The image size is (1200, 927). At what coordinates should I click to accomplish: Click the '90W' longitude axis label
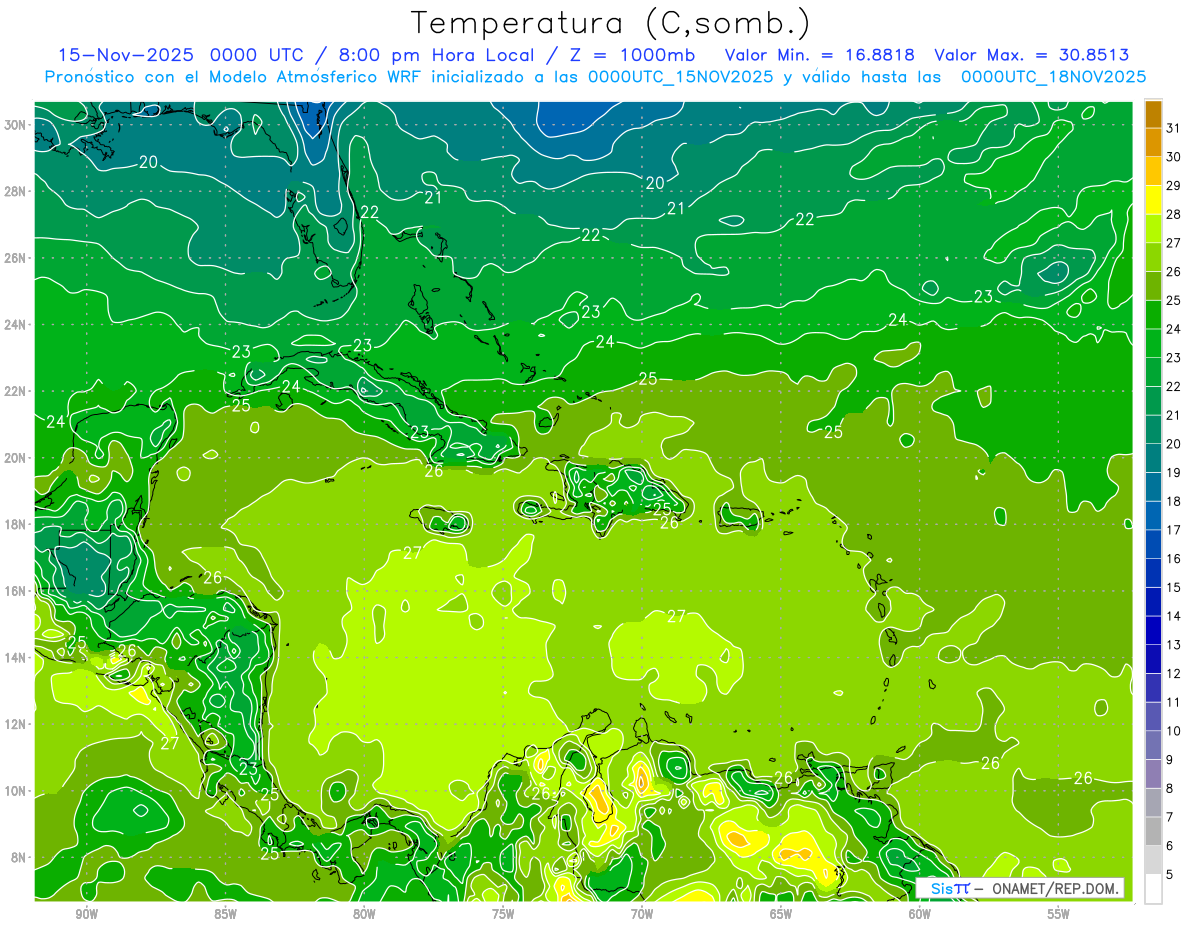pyautogui.click(x=87, y=915)
